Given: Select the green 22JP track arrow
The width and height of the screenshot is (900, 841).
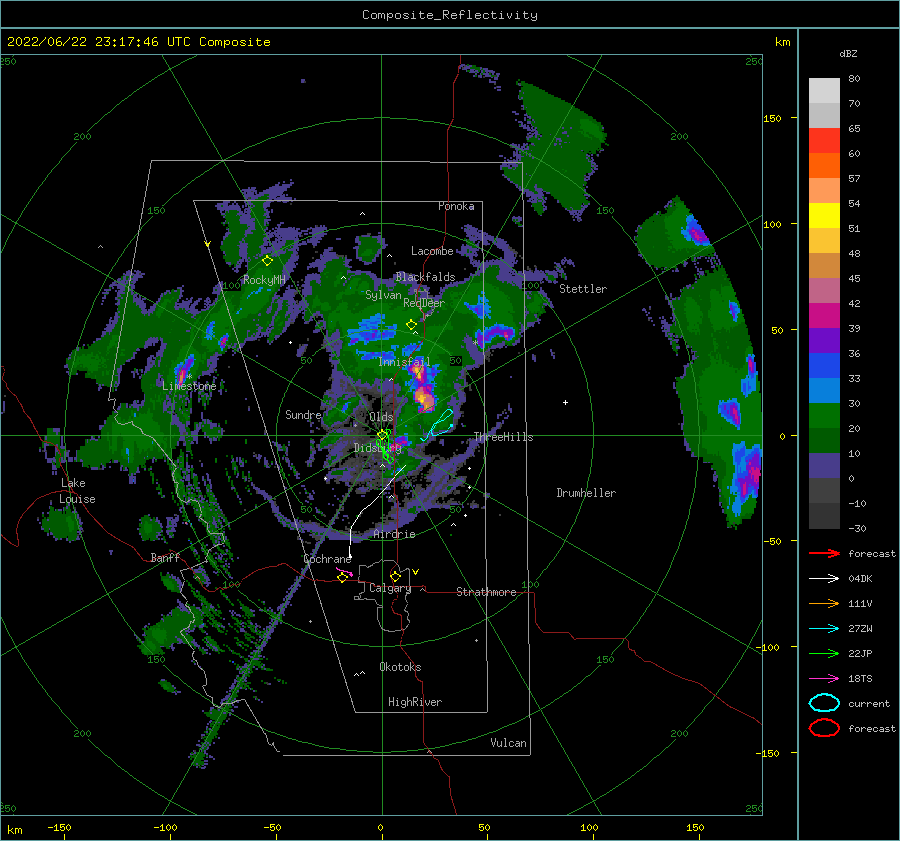Looking at the screenshot, I should coord(824,653).
